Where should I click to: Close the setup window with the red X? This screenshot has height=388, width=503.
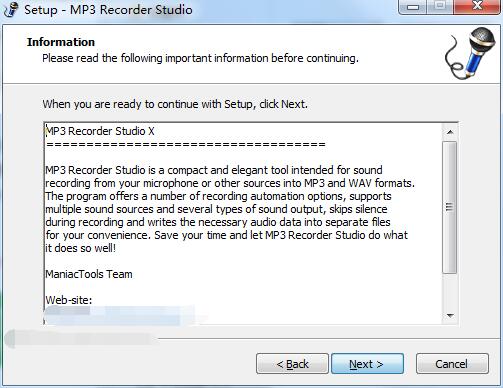477,6
